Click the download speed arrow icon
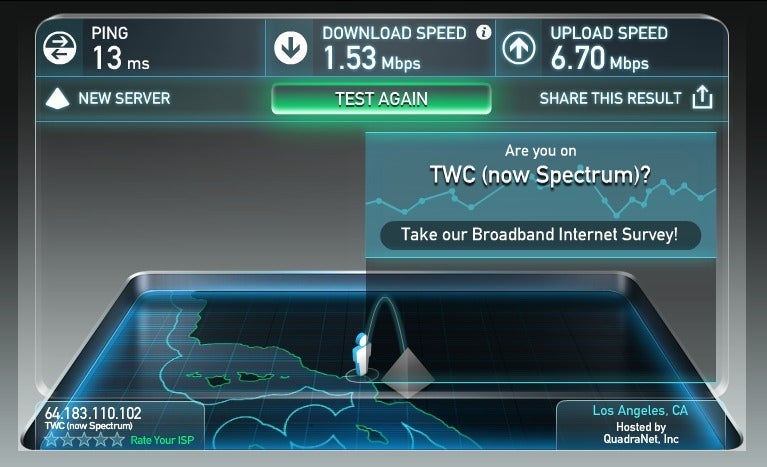The image size is (767, 467). tap(291, 48)
